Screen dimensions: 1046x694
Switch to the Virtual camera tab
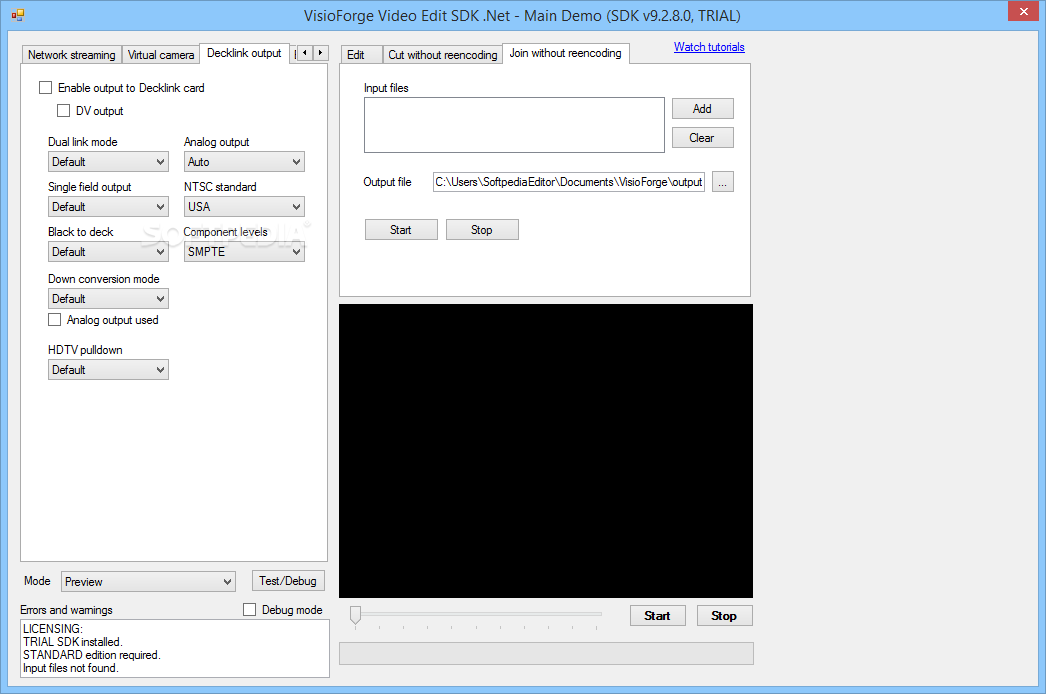pyautogui.click(x=161, y=55)
